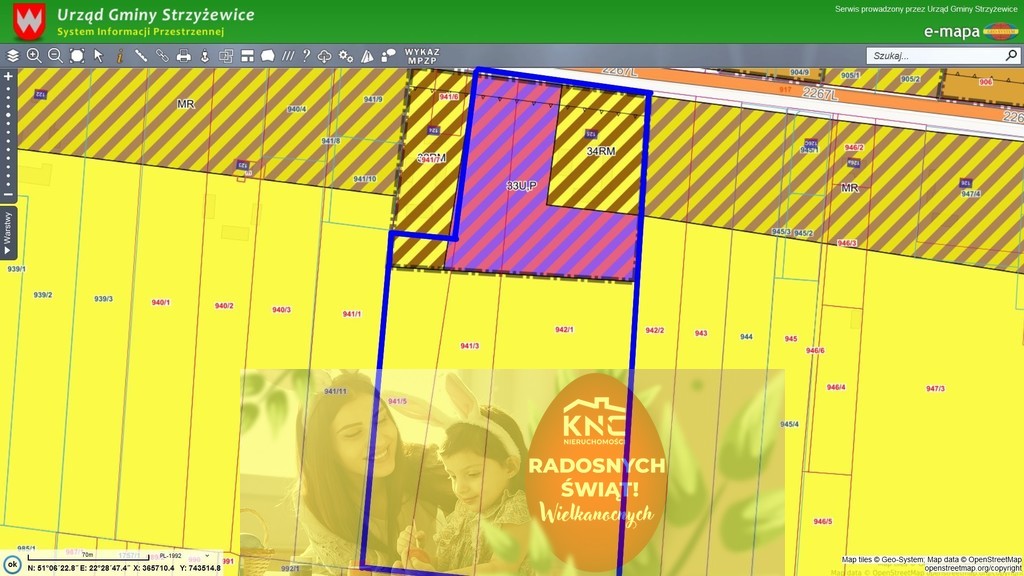Open the layers stack icon in toolbar
Viewport: 1024px width, 576px height.
click(13, 56)
